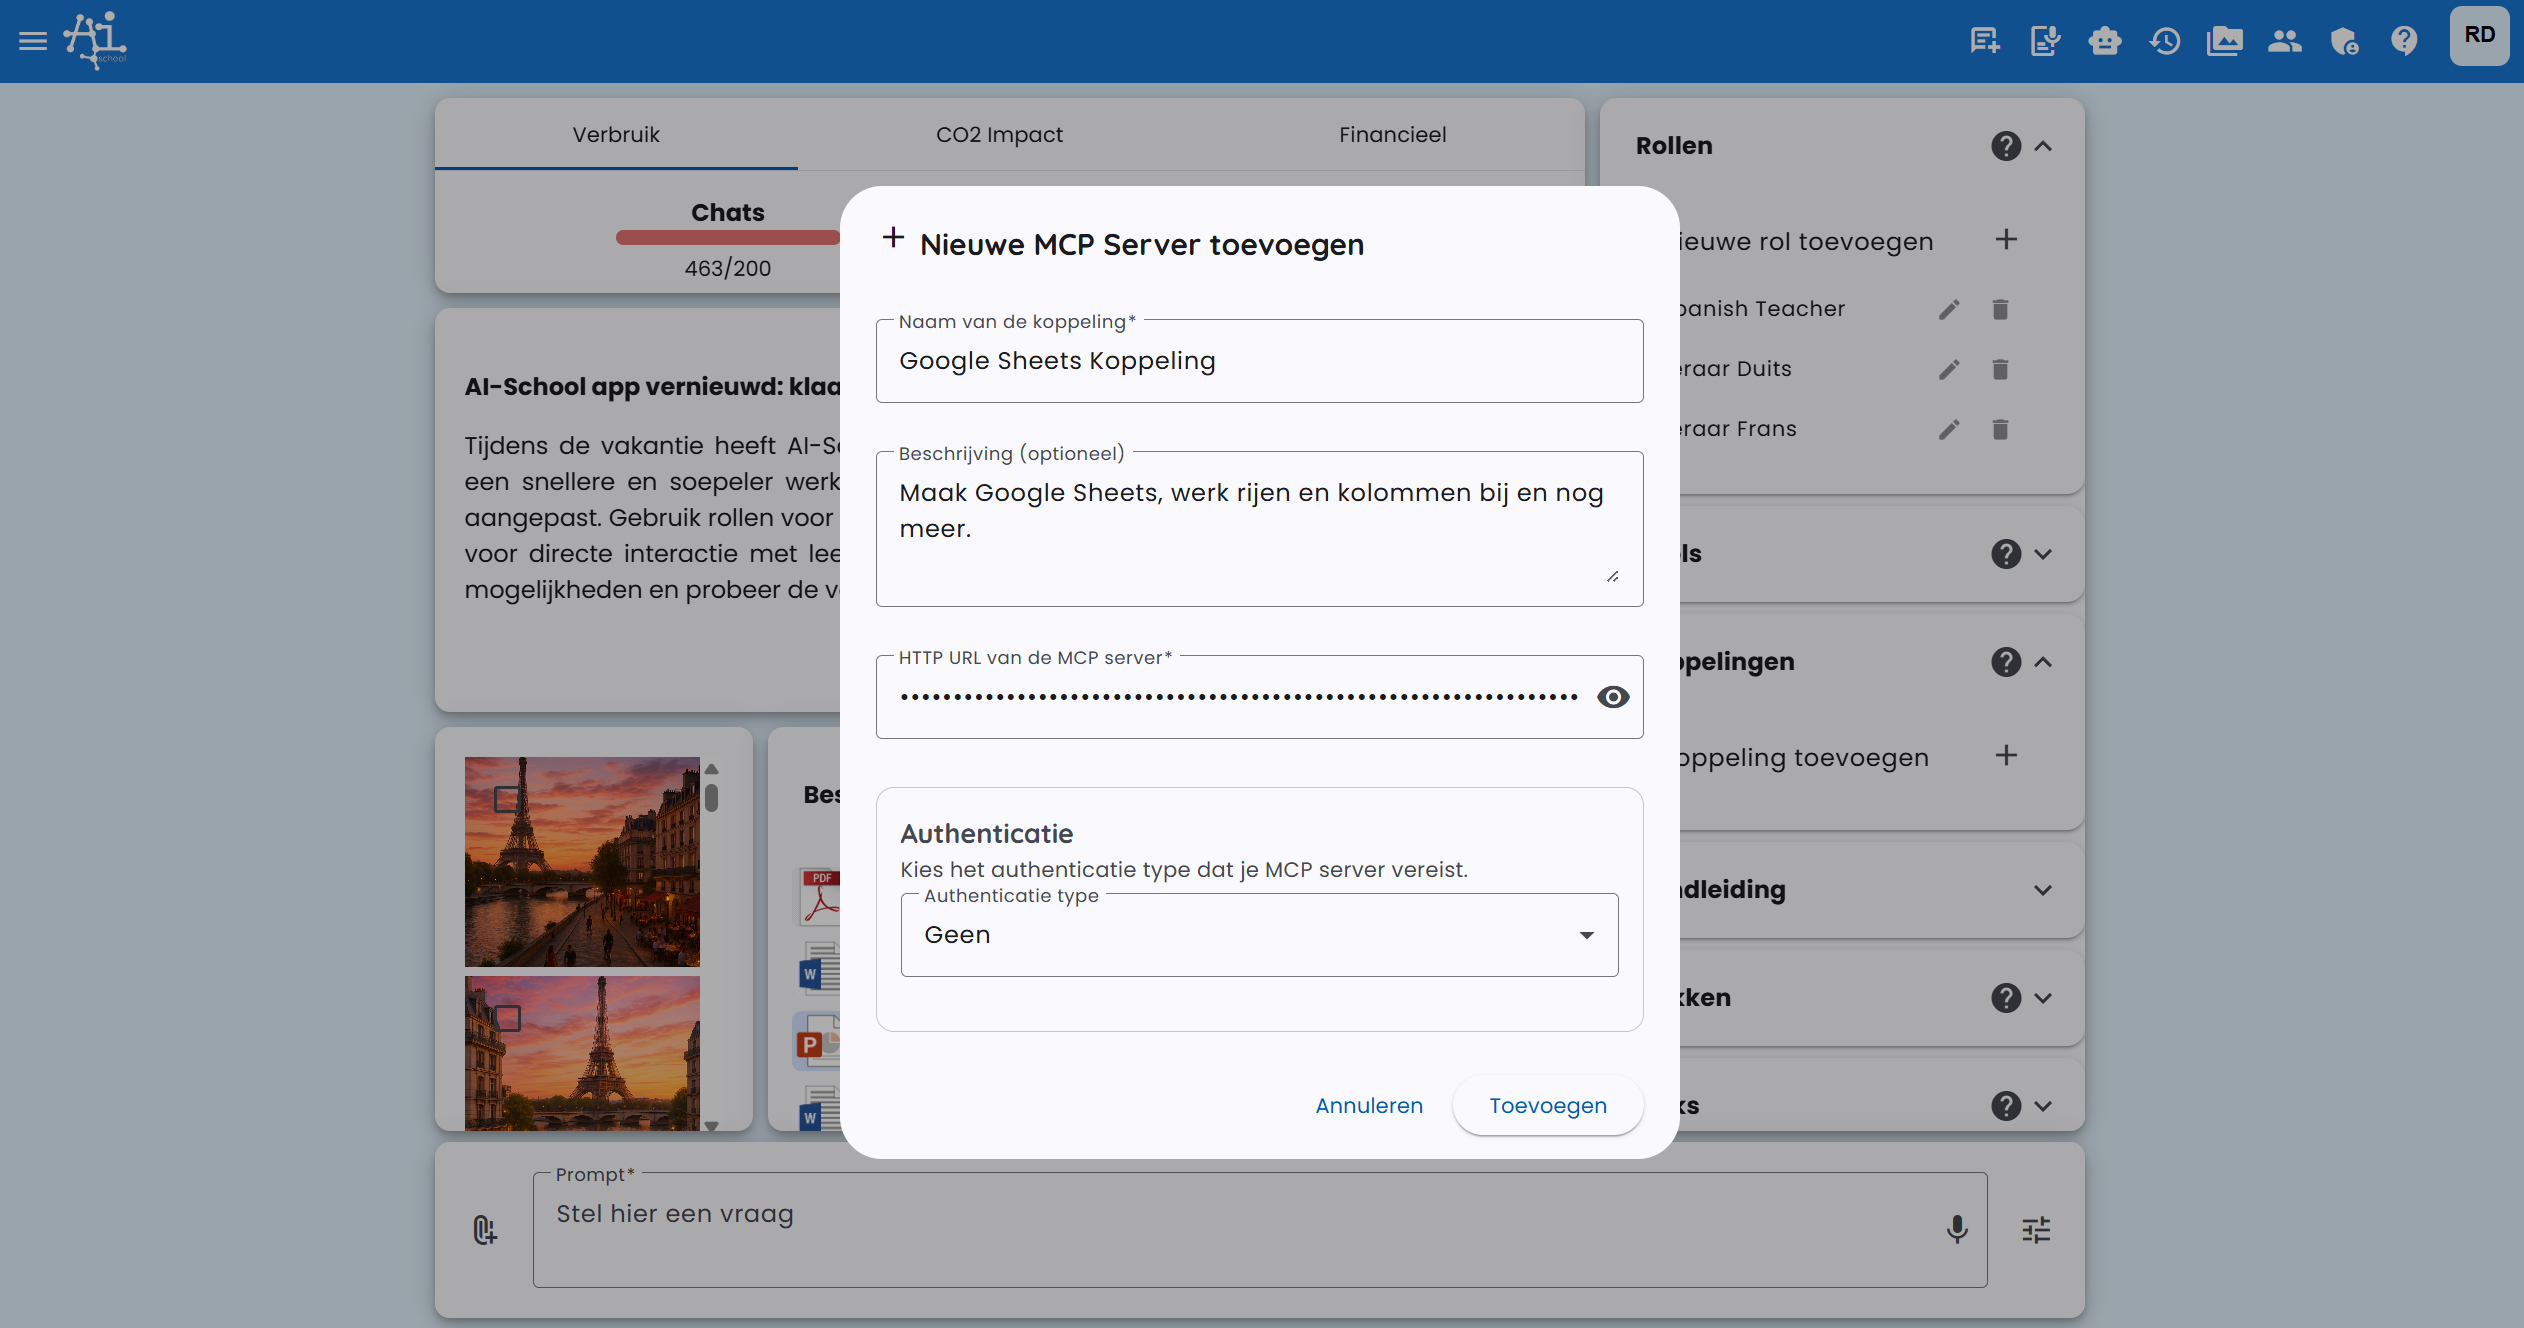Click the chat history clock icon

pyautogui.click(x=2165, y=41)
